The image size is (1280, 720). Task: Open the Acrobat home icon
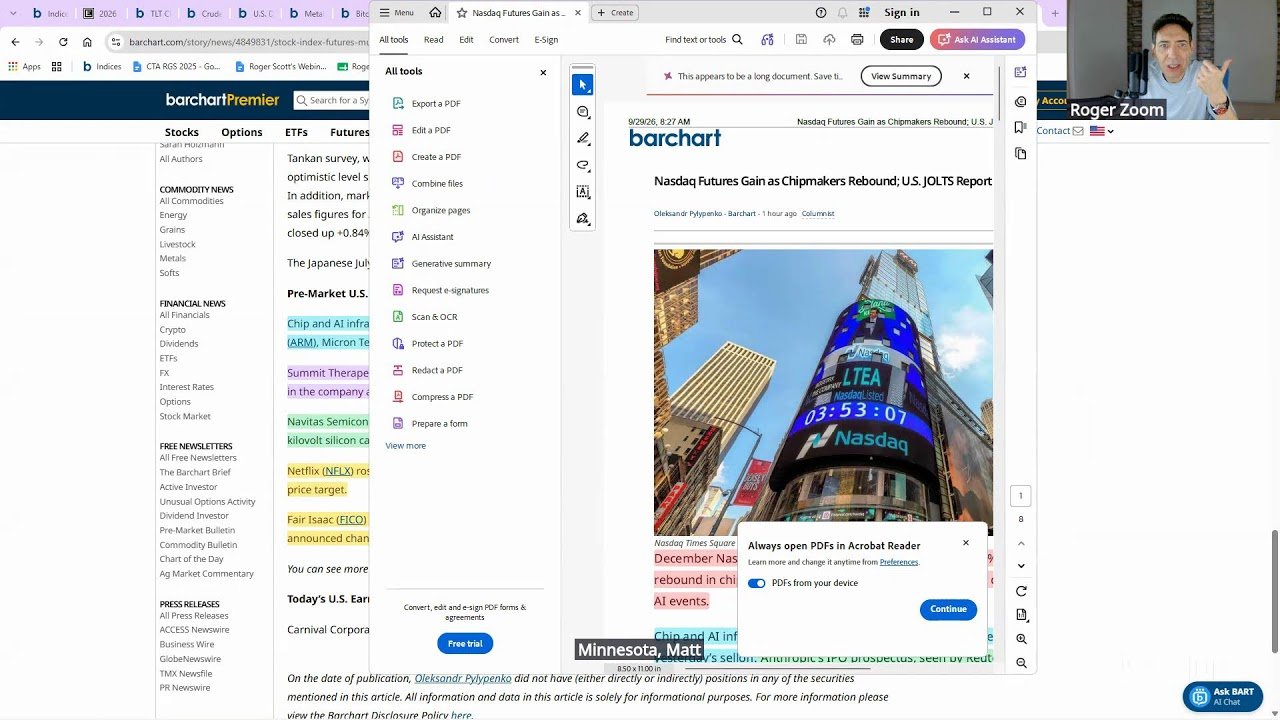point(435,12)
